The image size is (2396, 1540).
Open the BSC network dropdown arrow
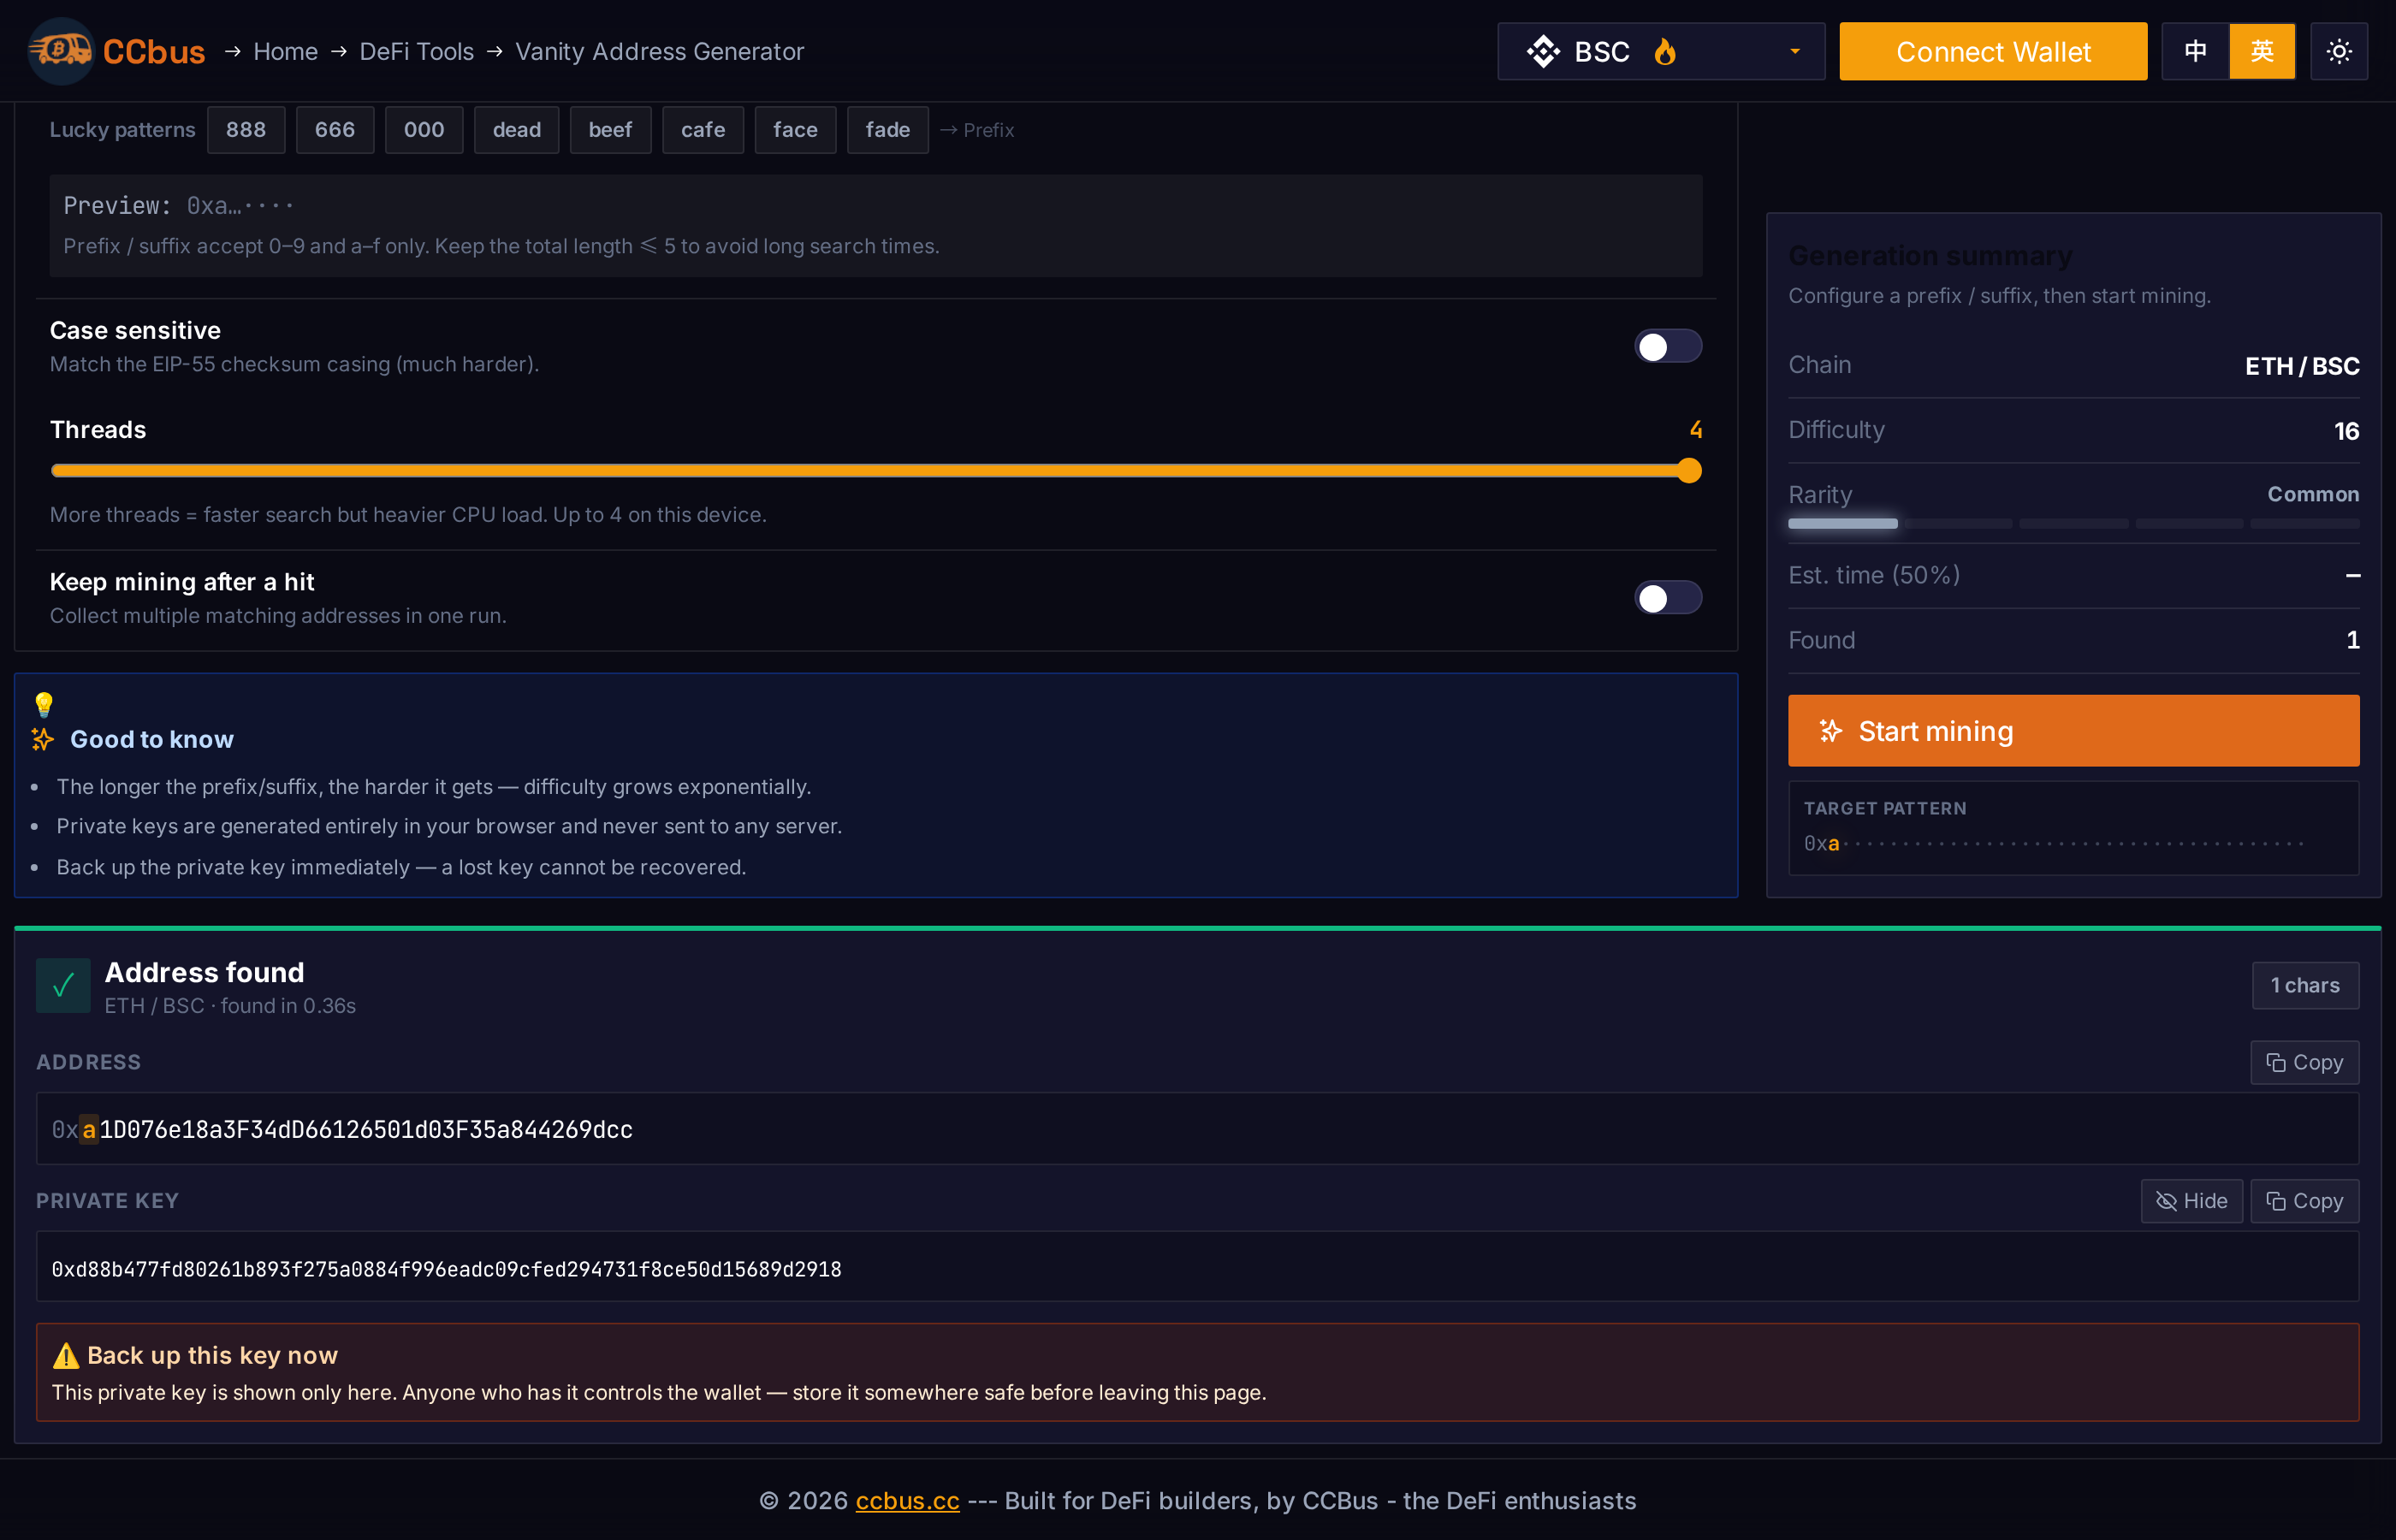[1795, 51]
